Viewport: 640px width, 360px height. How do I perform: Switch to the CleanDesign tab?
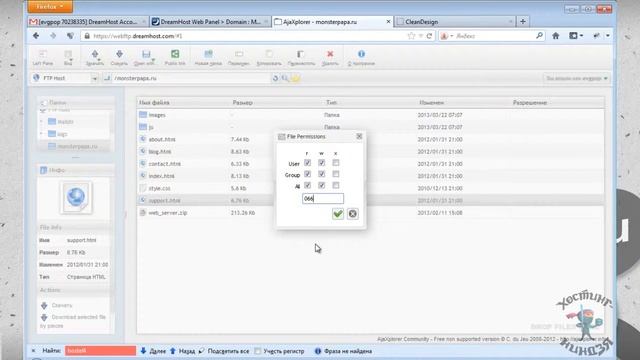[455, 22]
